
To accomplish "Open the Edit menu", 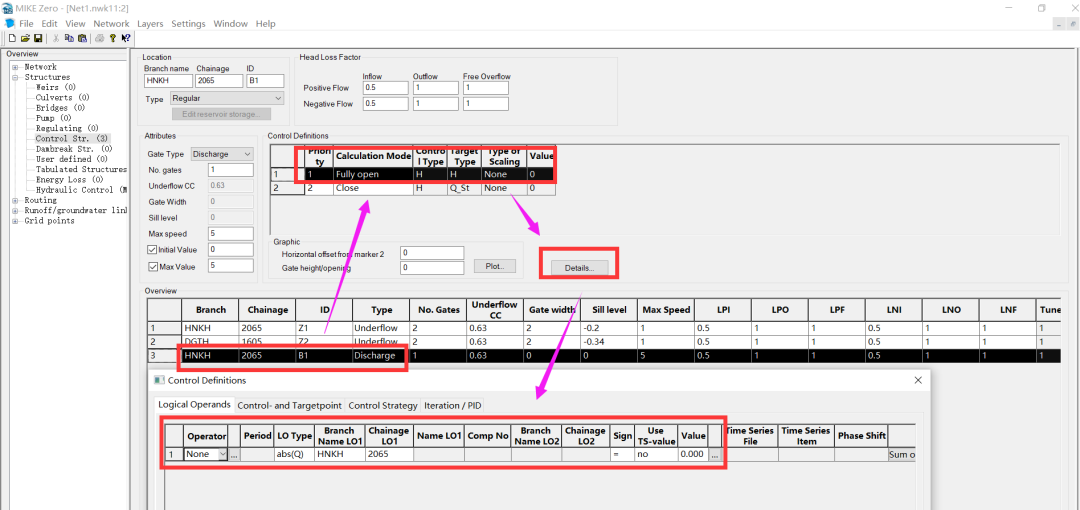I will (x=49, y=23).
